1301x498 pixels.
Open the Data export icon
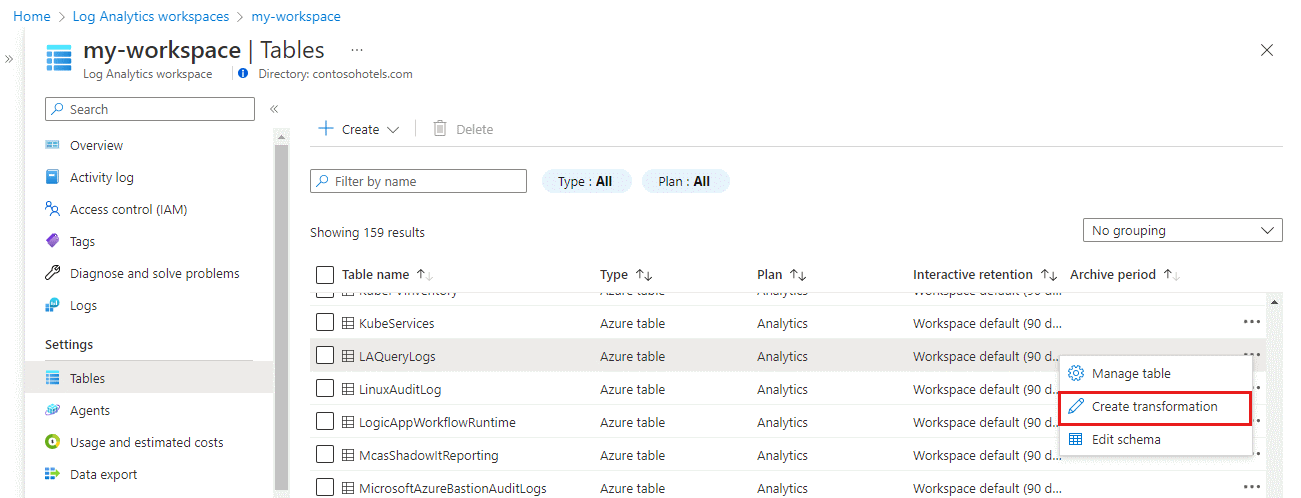(53, 474)
